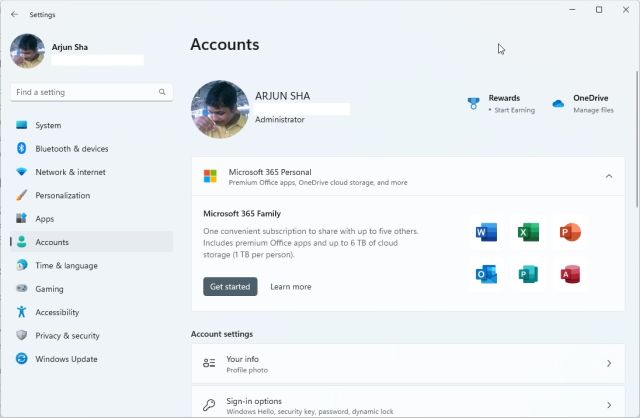The width and height of the screenshot is (640, 418).
Task: Collapse the Microsoft 365 Personal card
Action: 609,176
